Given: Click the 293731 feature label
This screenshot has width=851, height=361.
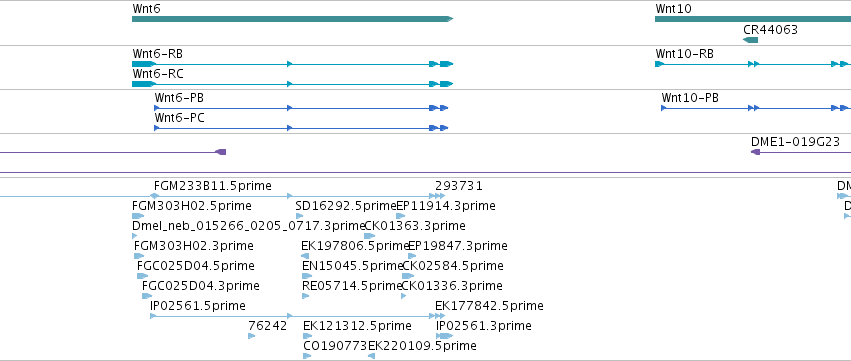Looking at the screenshot, I should pyautogui.click(x=459, y=186).
